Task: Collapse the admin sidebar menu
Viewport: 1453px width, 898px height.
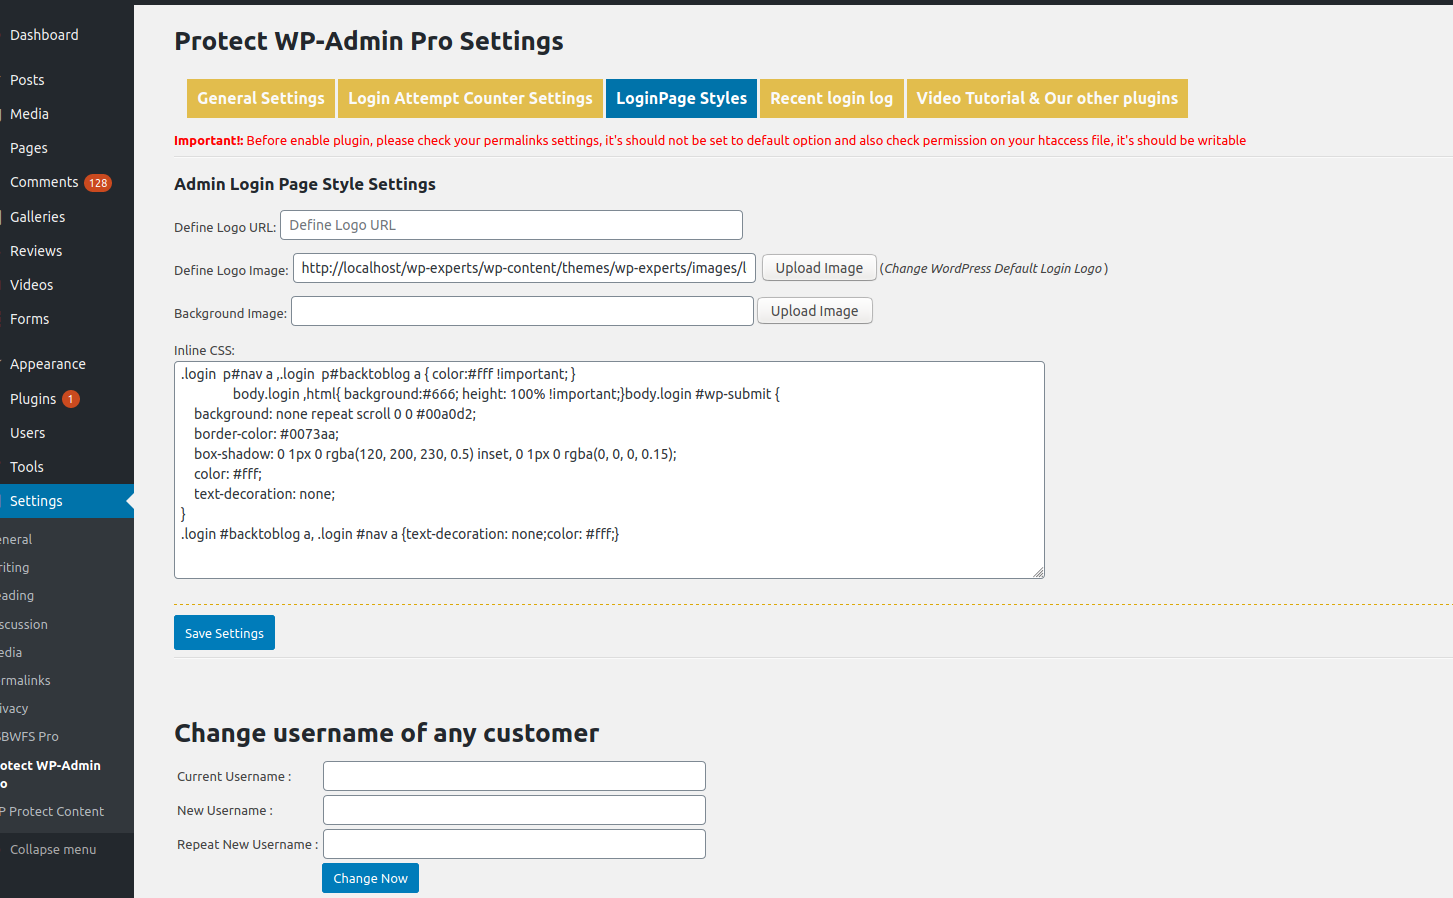Action: tap(53, 849)
